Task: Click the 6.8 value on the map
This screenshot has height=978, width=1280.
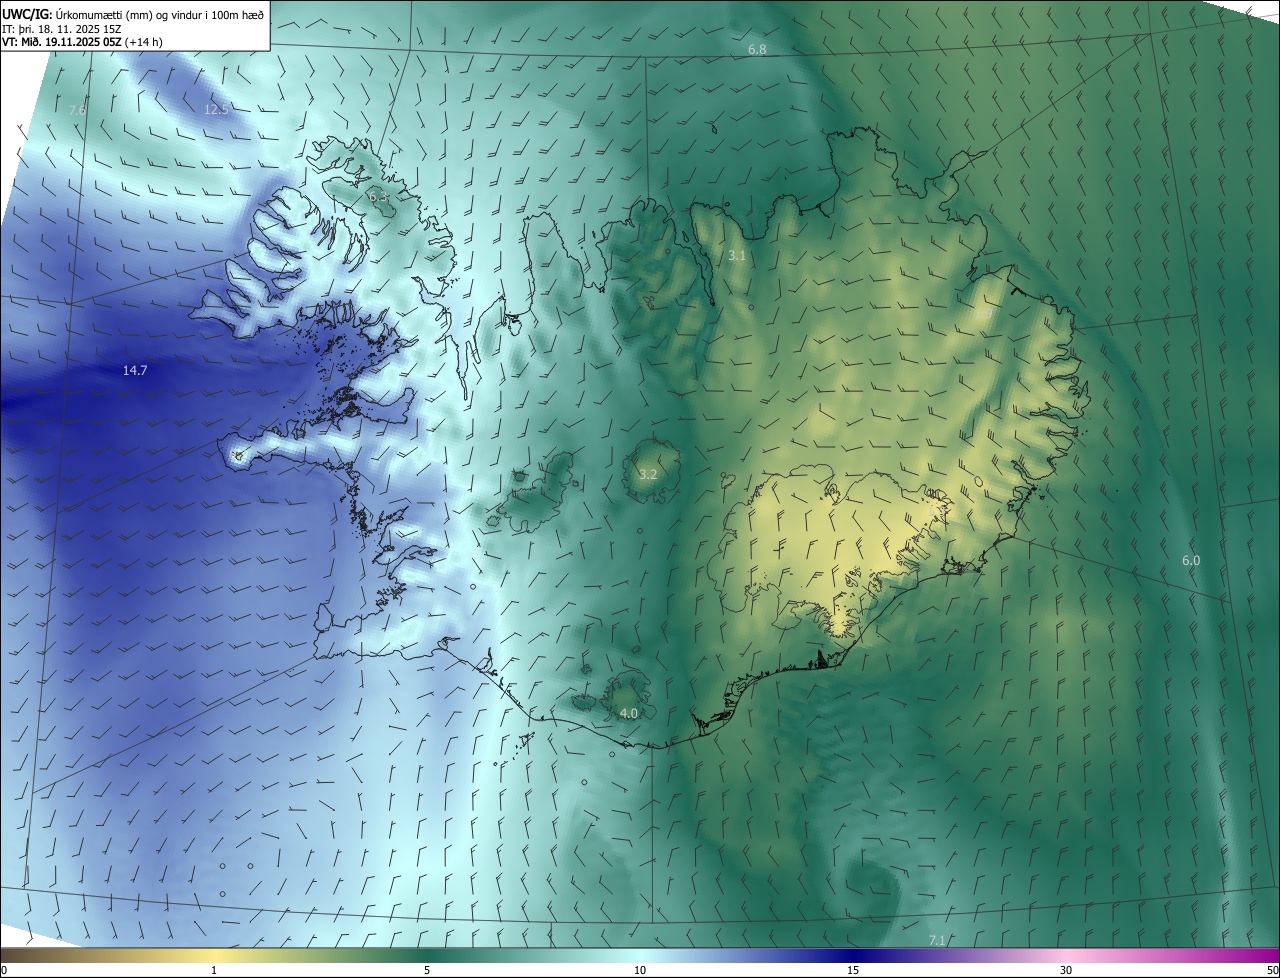Action: (x=757, y=49)
